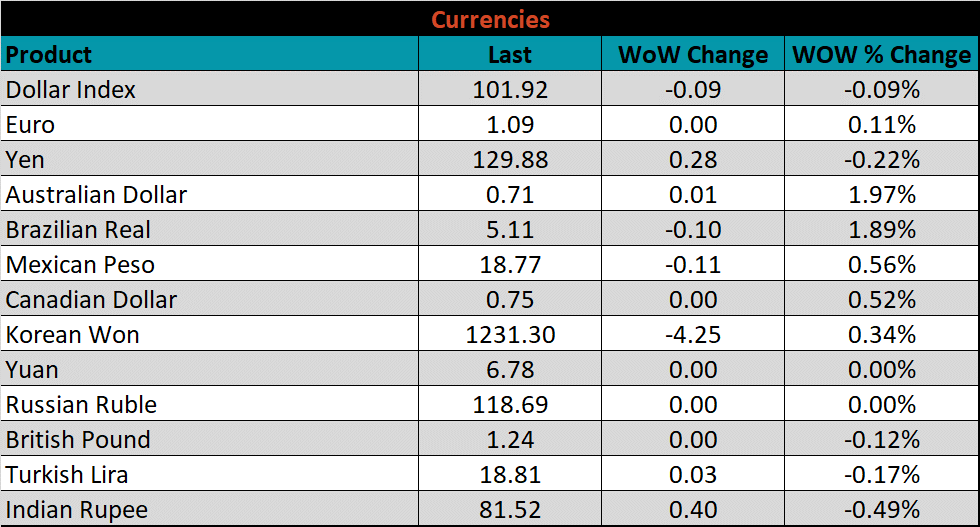Select the Product column header
The width and height of the screenshot is (980, 527).
click(49, 54)
